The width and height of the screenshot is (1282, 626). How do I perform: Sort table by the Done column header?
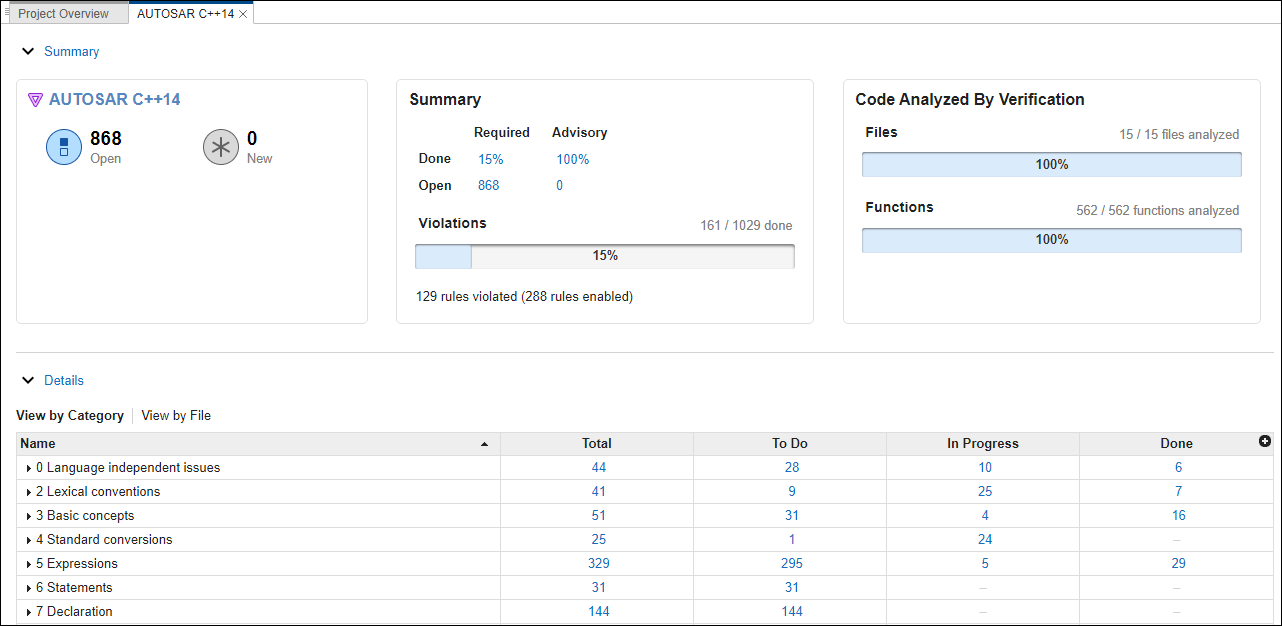pyautogui.click(x=1176, y=443)
